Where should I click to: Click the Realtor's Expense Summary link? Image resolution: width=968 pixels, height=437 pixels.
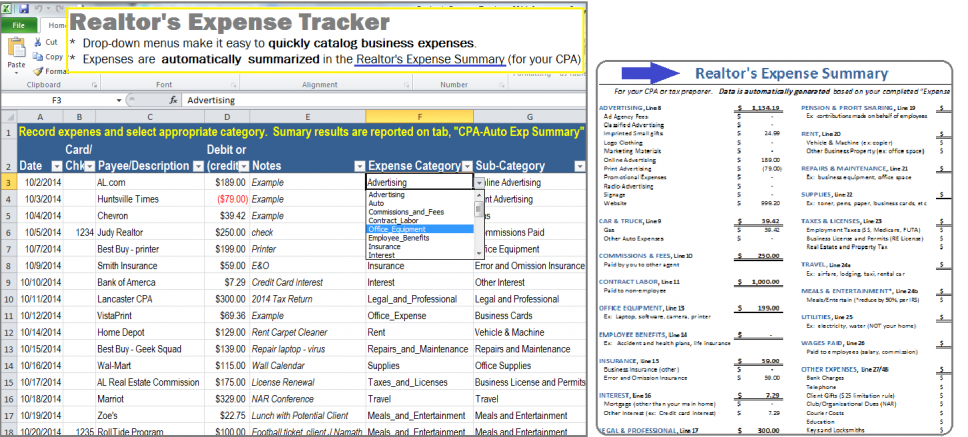(x=430, y=59)
